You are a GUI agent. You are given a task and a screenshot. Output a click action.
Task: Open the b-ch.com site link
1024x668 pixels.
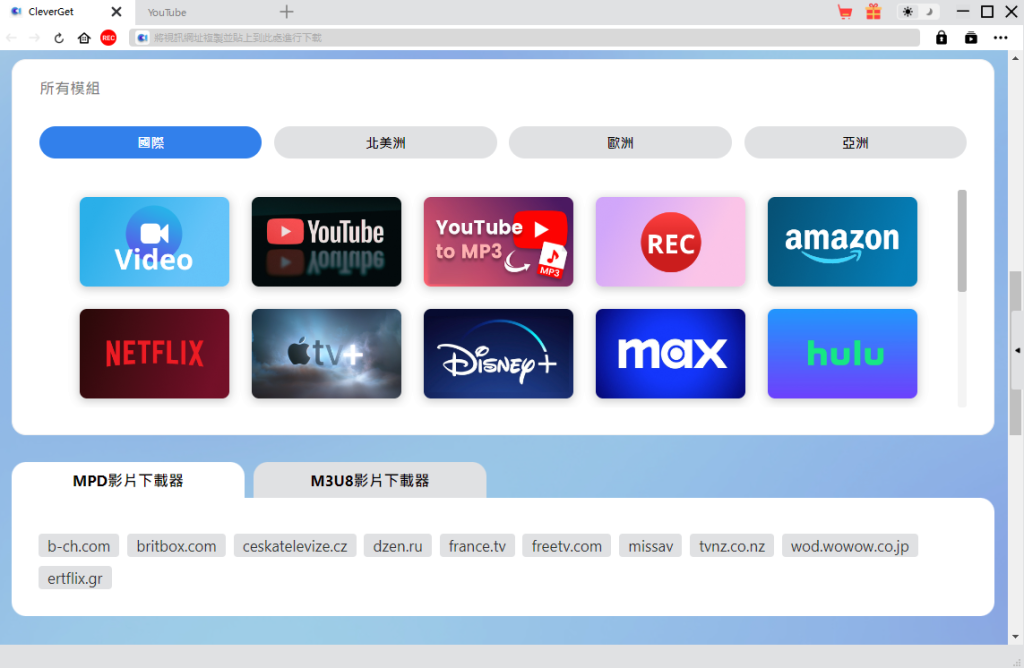point(78,546)
